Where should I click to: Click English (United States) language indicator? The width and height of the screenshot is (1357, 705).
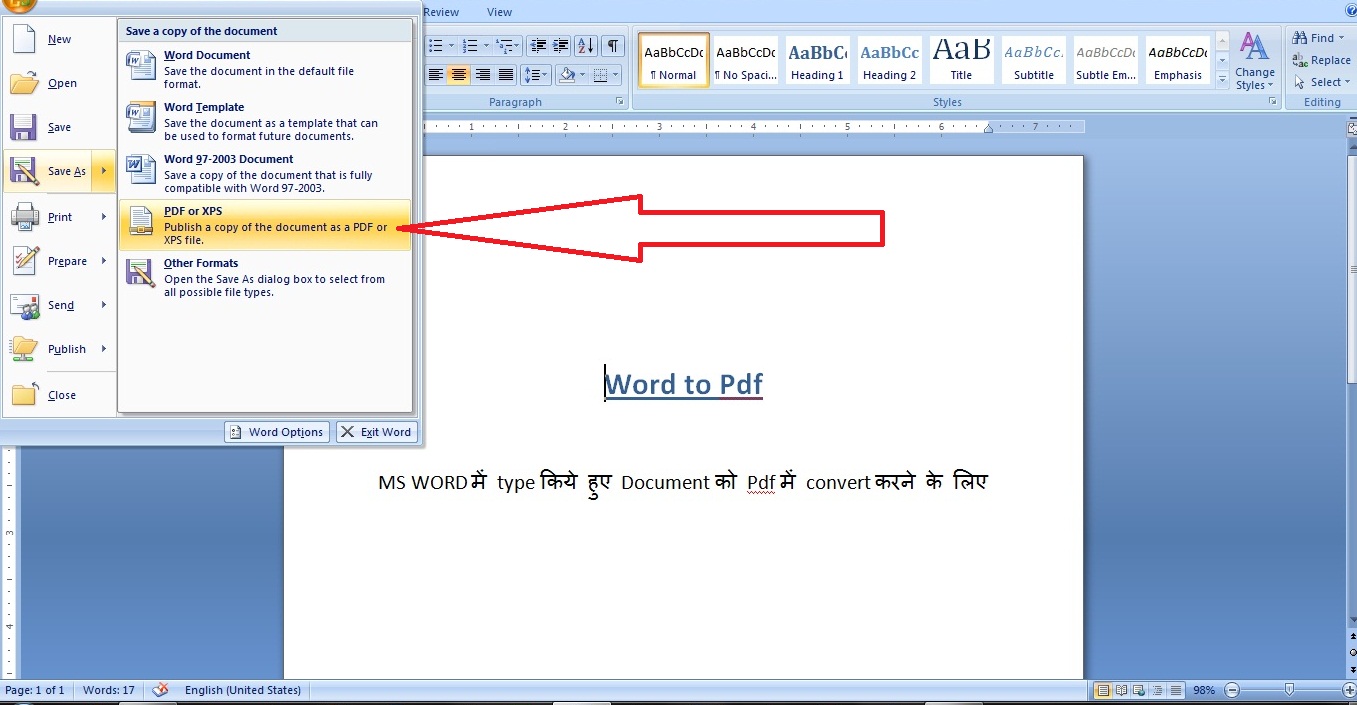pos(243,690)
